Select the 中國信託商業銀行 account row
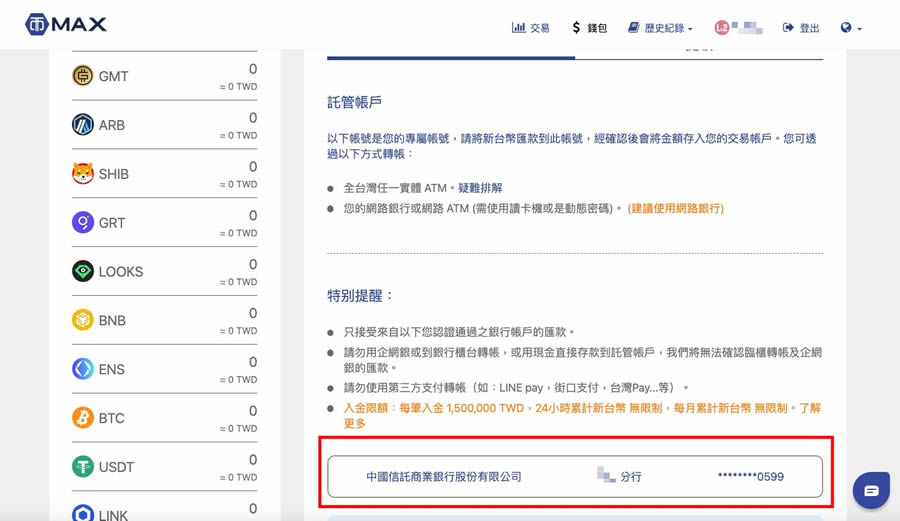The image size is (900, 521). [575, 477]
